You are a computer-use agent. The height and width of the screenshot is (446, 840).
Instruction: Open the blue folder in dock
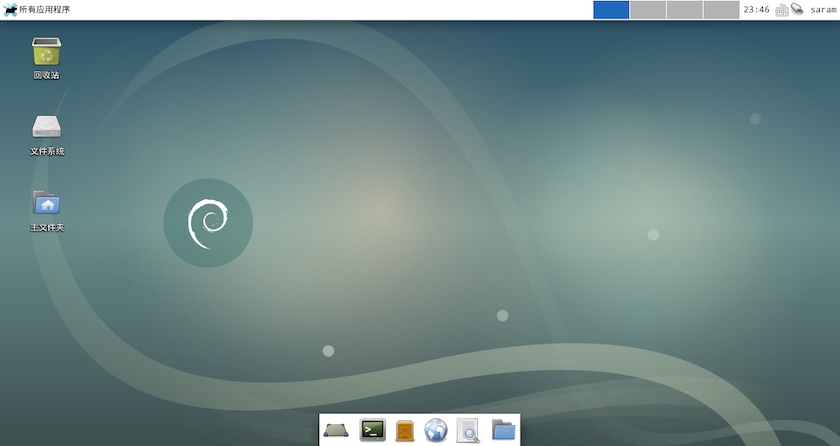[504, 429]
